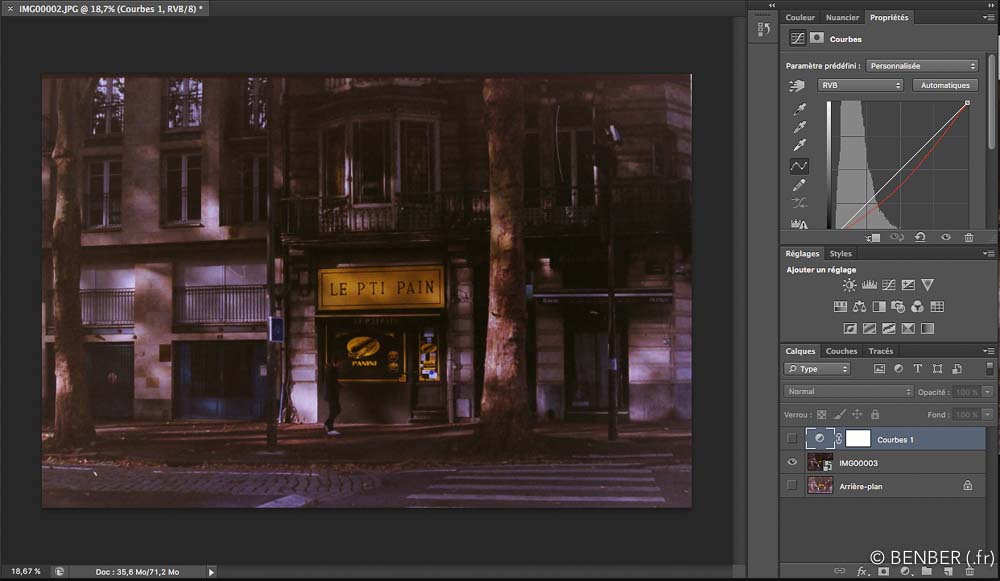The image size is (1000, 581).
Task: Click the text layer filter icon
Action: click(917, 369)
